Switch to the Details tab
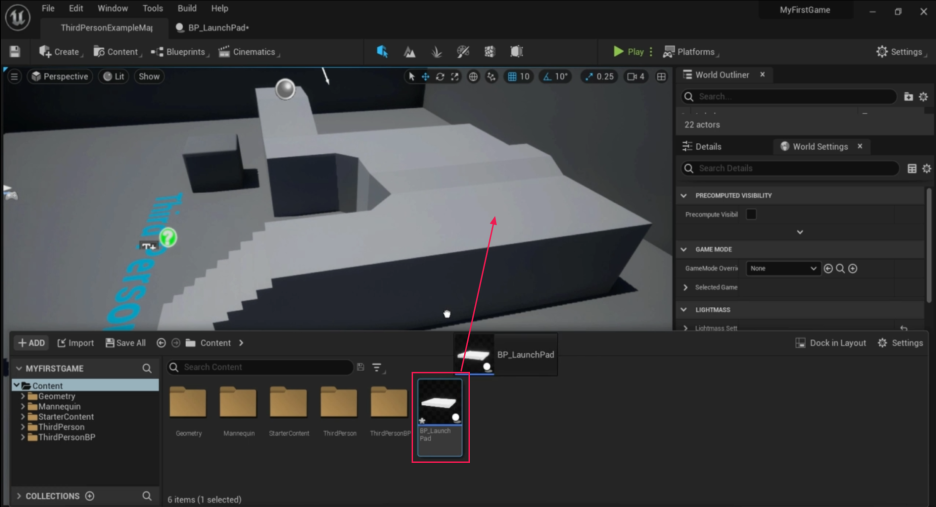 (x=702, y=146)
